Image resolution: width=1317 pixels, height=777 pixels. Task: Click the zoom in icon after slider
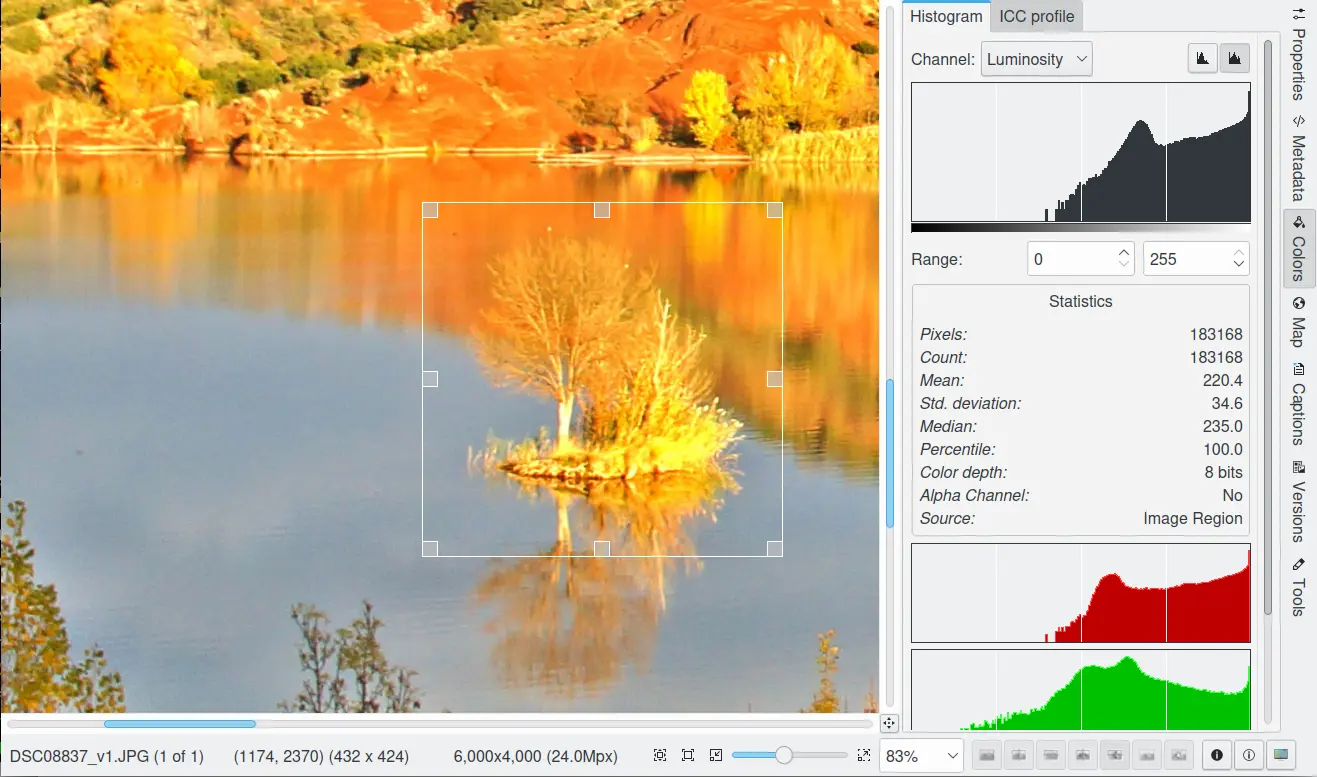tap(865, 756)
